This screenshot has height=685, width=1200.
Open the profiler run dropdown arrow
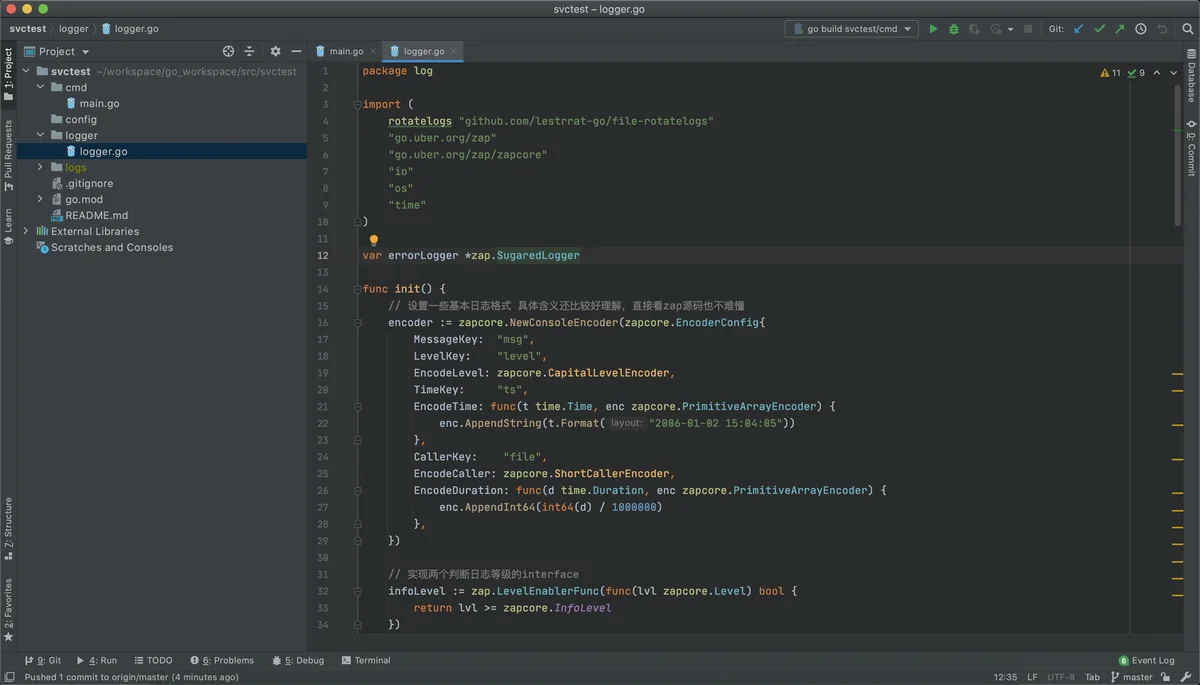coord(1011,29)
